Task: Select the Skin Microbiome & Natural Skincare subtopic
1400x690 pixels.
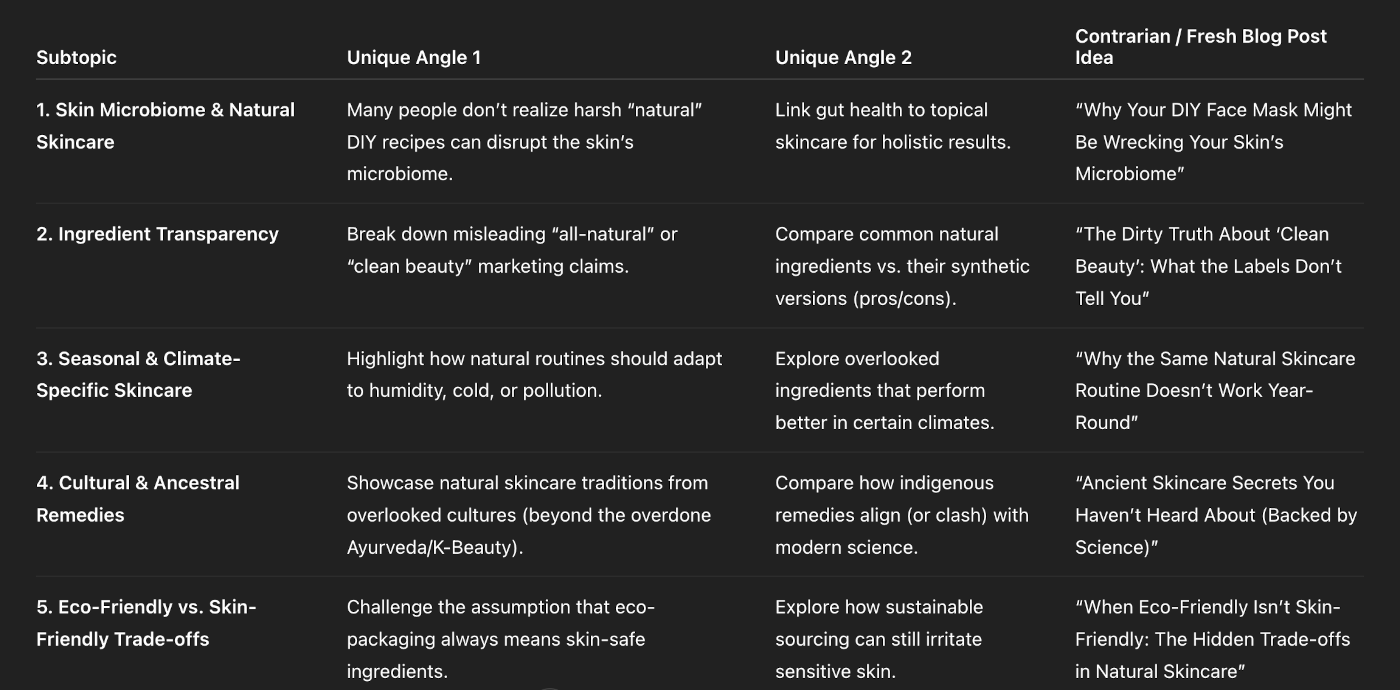Action: pyautogui.click(x=165, y=126)
